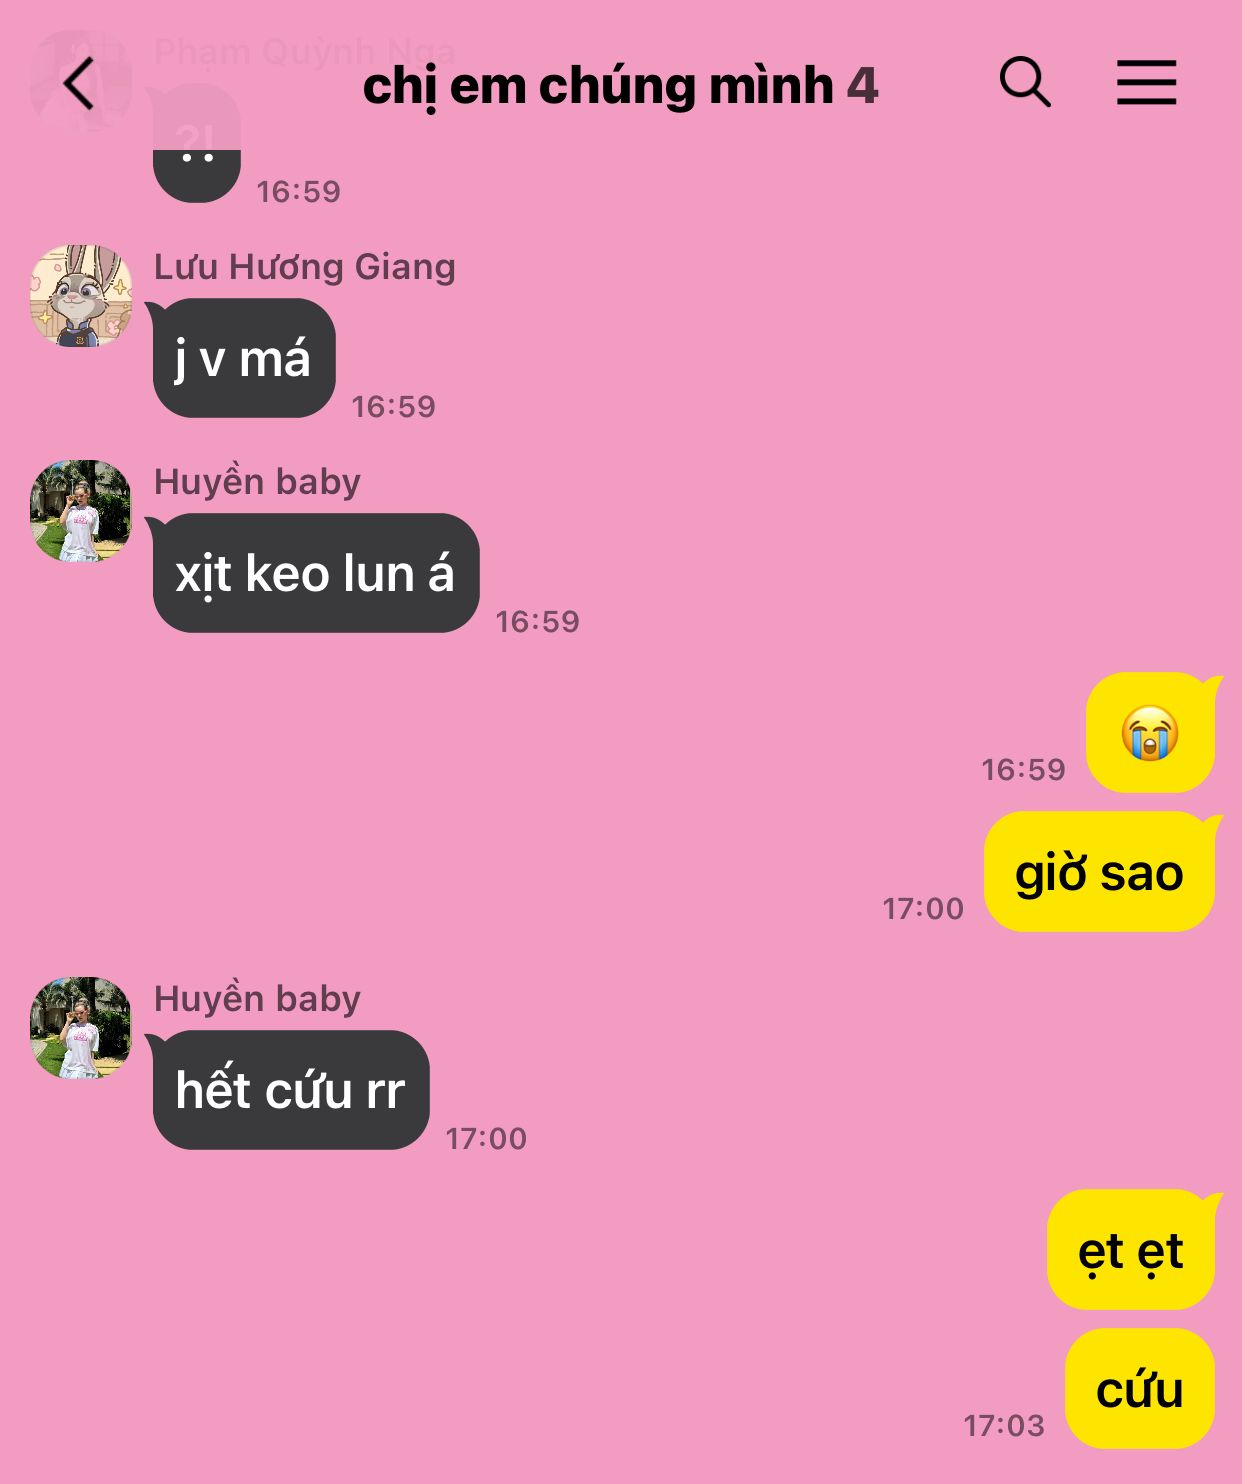Open group title 'chị em chúng mình'
Screen dimensions: 1242x1484
pyautogui.click(x=598, y=86)
